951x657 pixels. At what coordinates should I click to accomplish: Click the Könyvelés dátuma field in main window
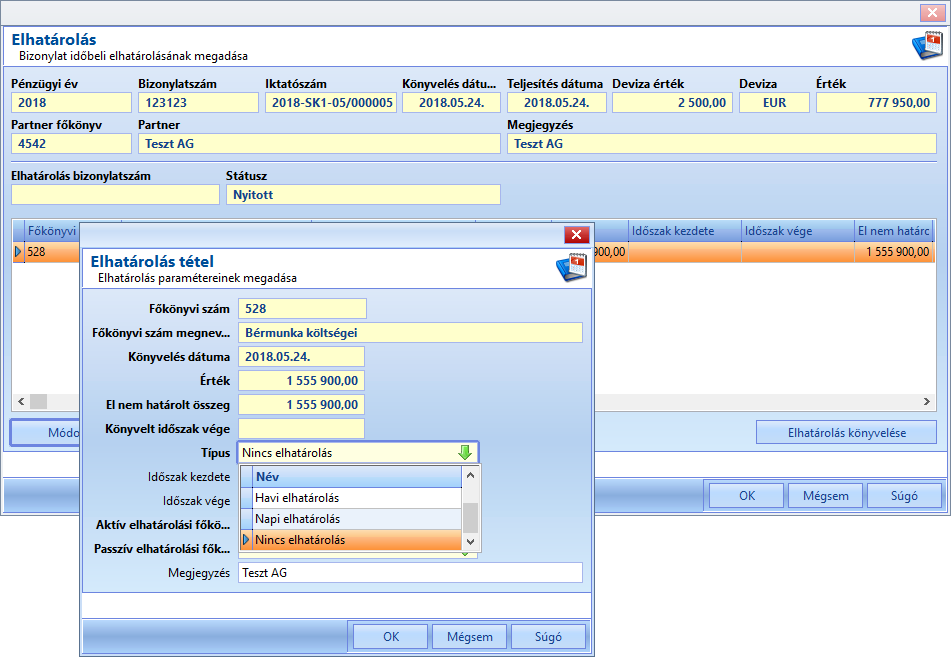click(x=451, y=103)
